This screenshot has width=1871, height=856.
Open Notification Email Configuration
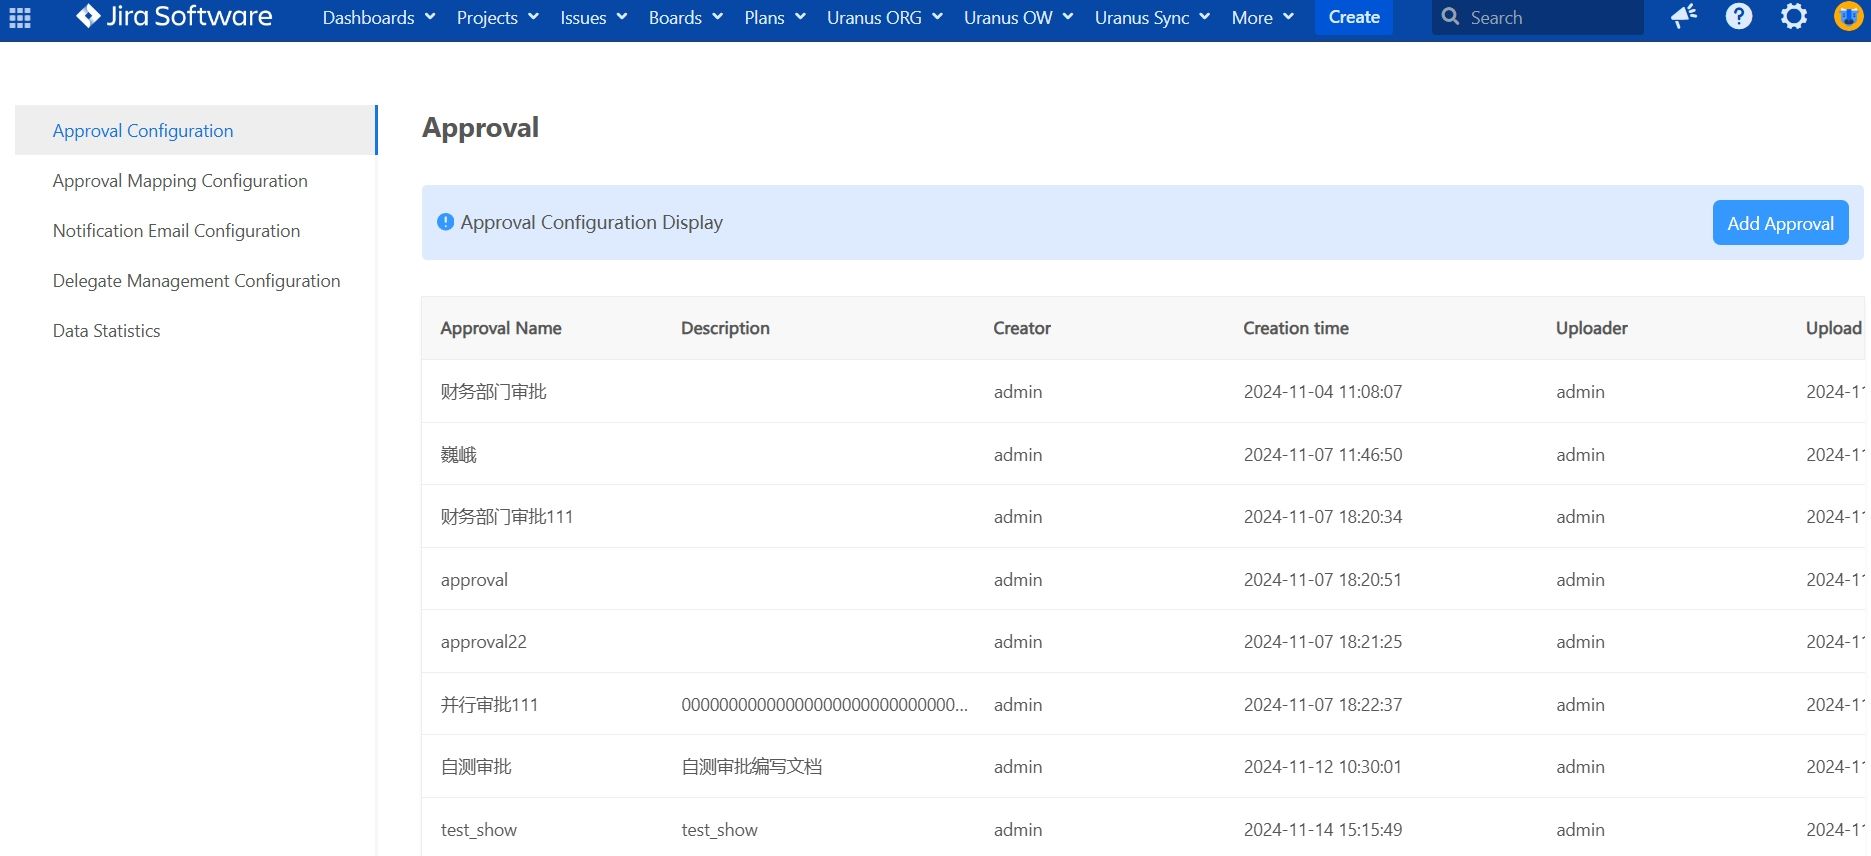pos(176,231)
